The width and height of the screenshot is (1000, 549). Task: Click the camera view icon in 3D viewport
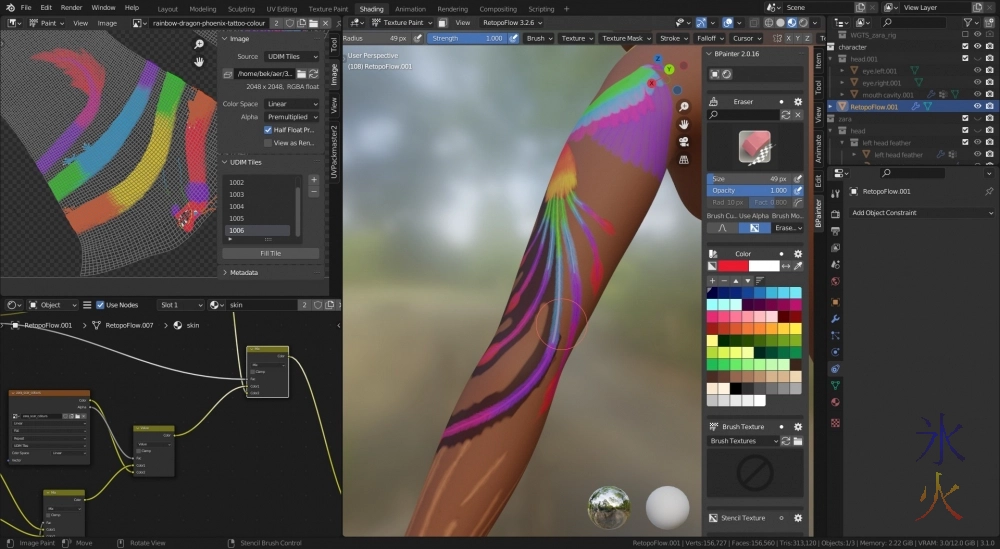[x=683, y=141]
